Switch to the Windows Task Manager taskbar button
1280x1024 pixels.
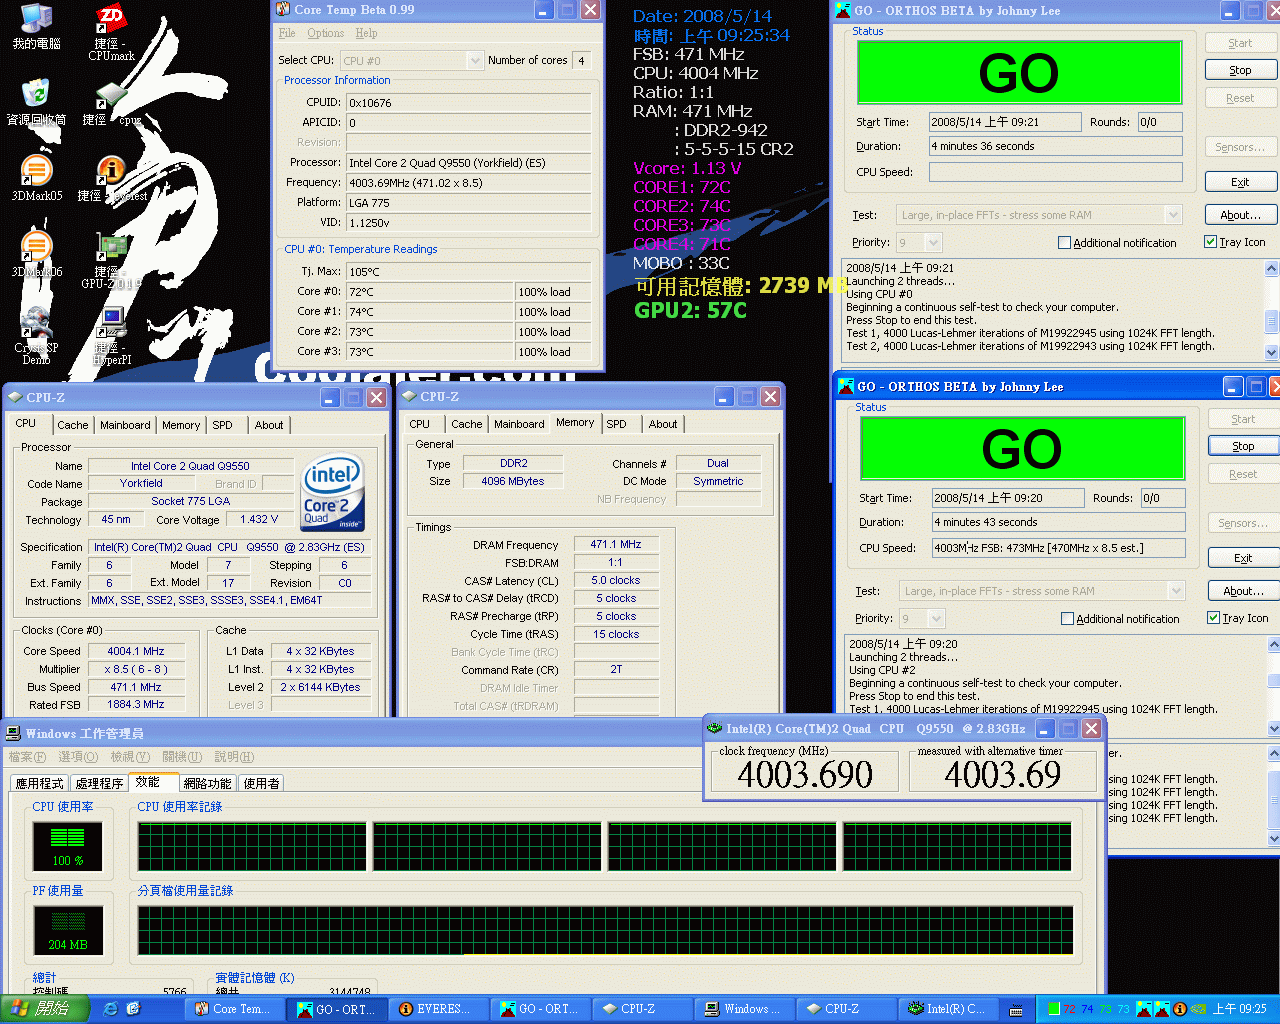click(744, 1009)
